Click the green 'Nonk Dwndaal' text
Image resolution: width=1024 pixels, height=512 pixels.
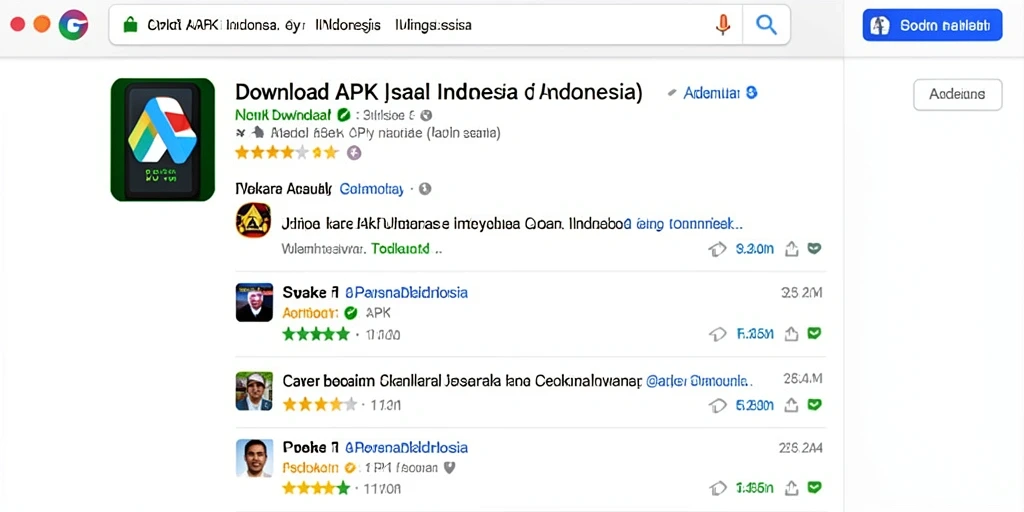click(x=283, y=115)
